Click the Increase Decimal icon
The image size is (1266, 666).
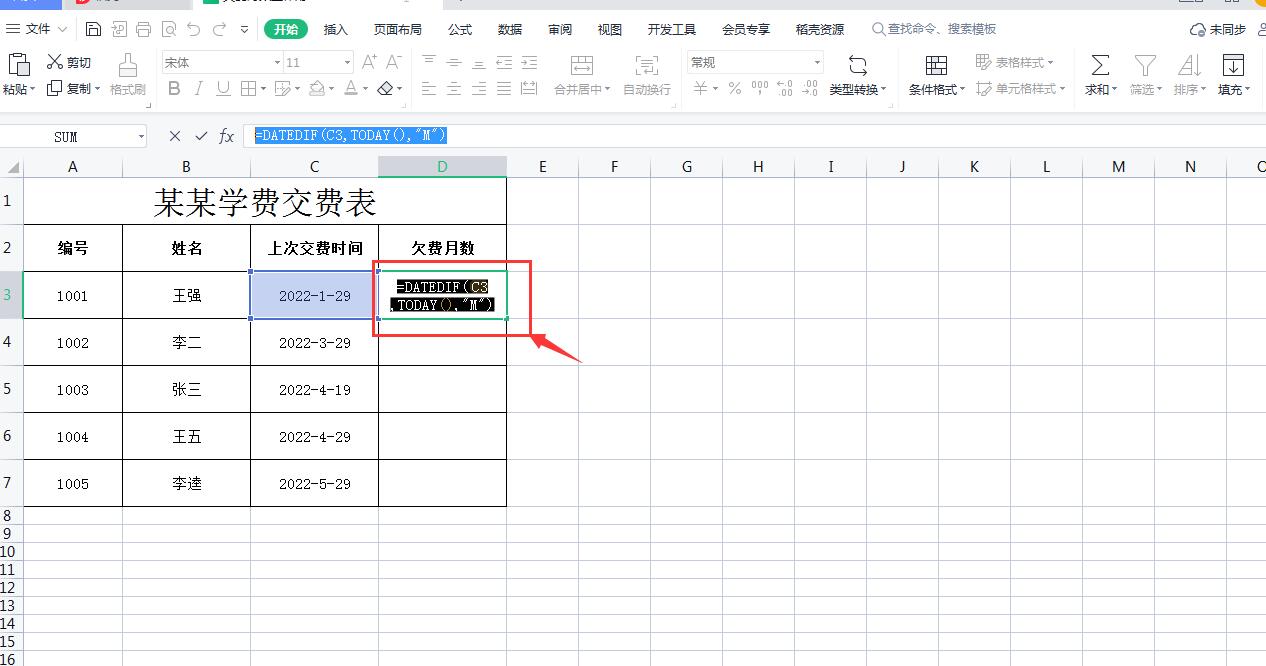(784, 89)
